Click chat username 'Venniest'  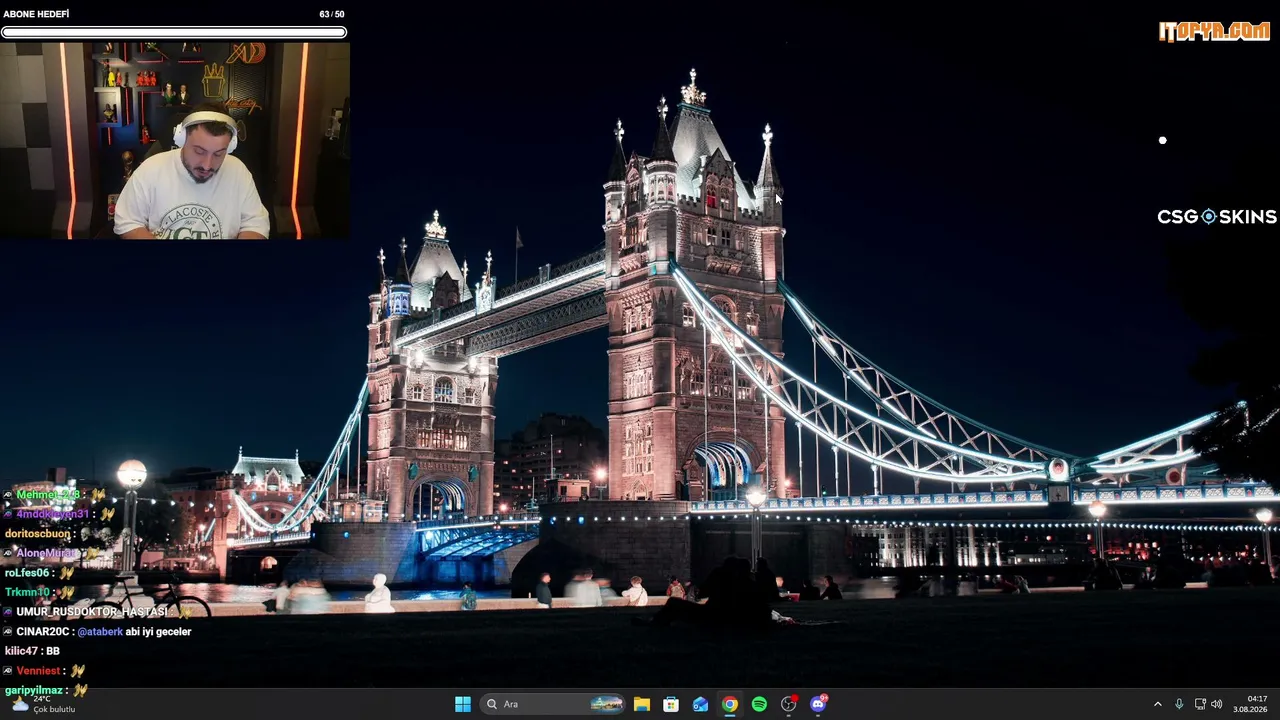tap(39, 671)
